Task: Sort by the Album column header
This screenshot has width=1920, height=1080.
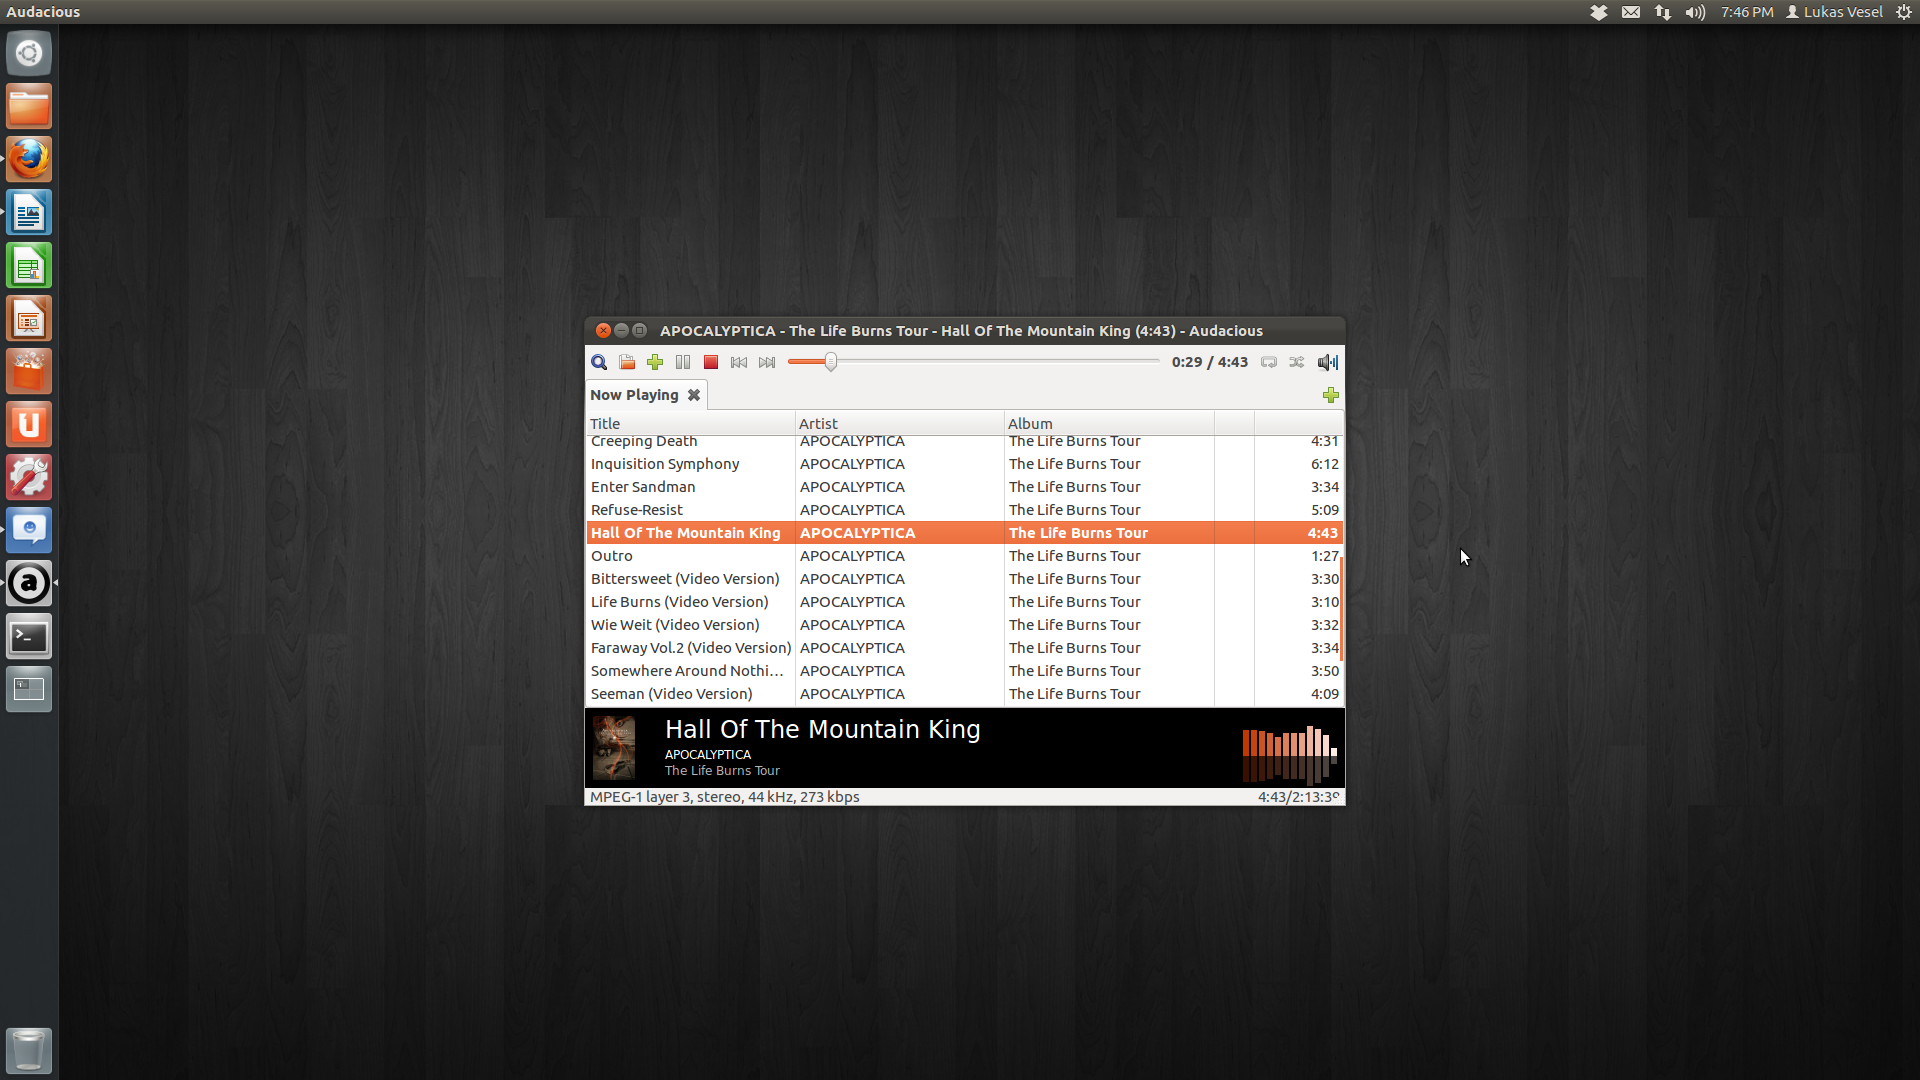Action: coord(1109,424)
